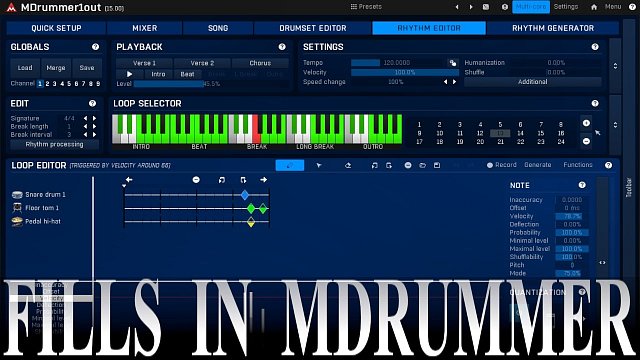Click the Pedal hi-hat icon
Viewport: 640px width, 360px height.
17,222
